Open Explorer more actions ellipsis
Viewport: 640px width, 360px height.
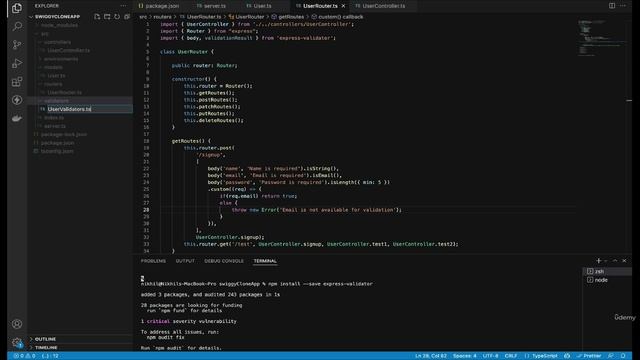point(123,6)
